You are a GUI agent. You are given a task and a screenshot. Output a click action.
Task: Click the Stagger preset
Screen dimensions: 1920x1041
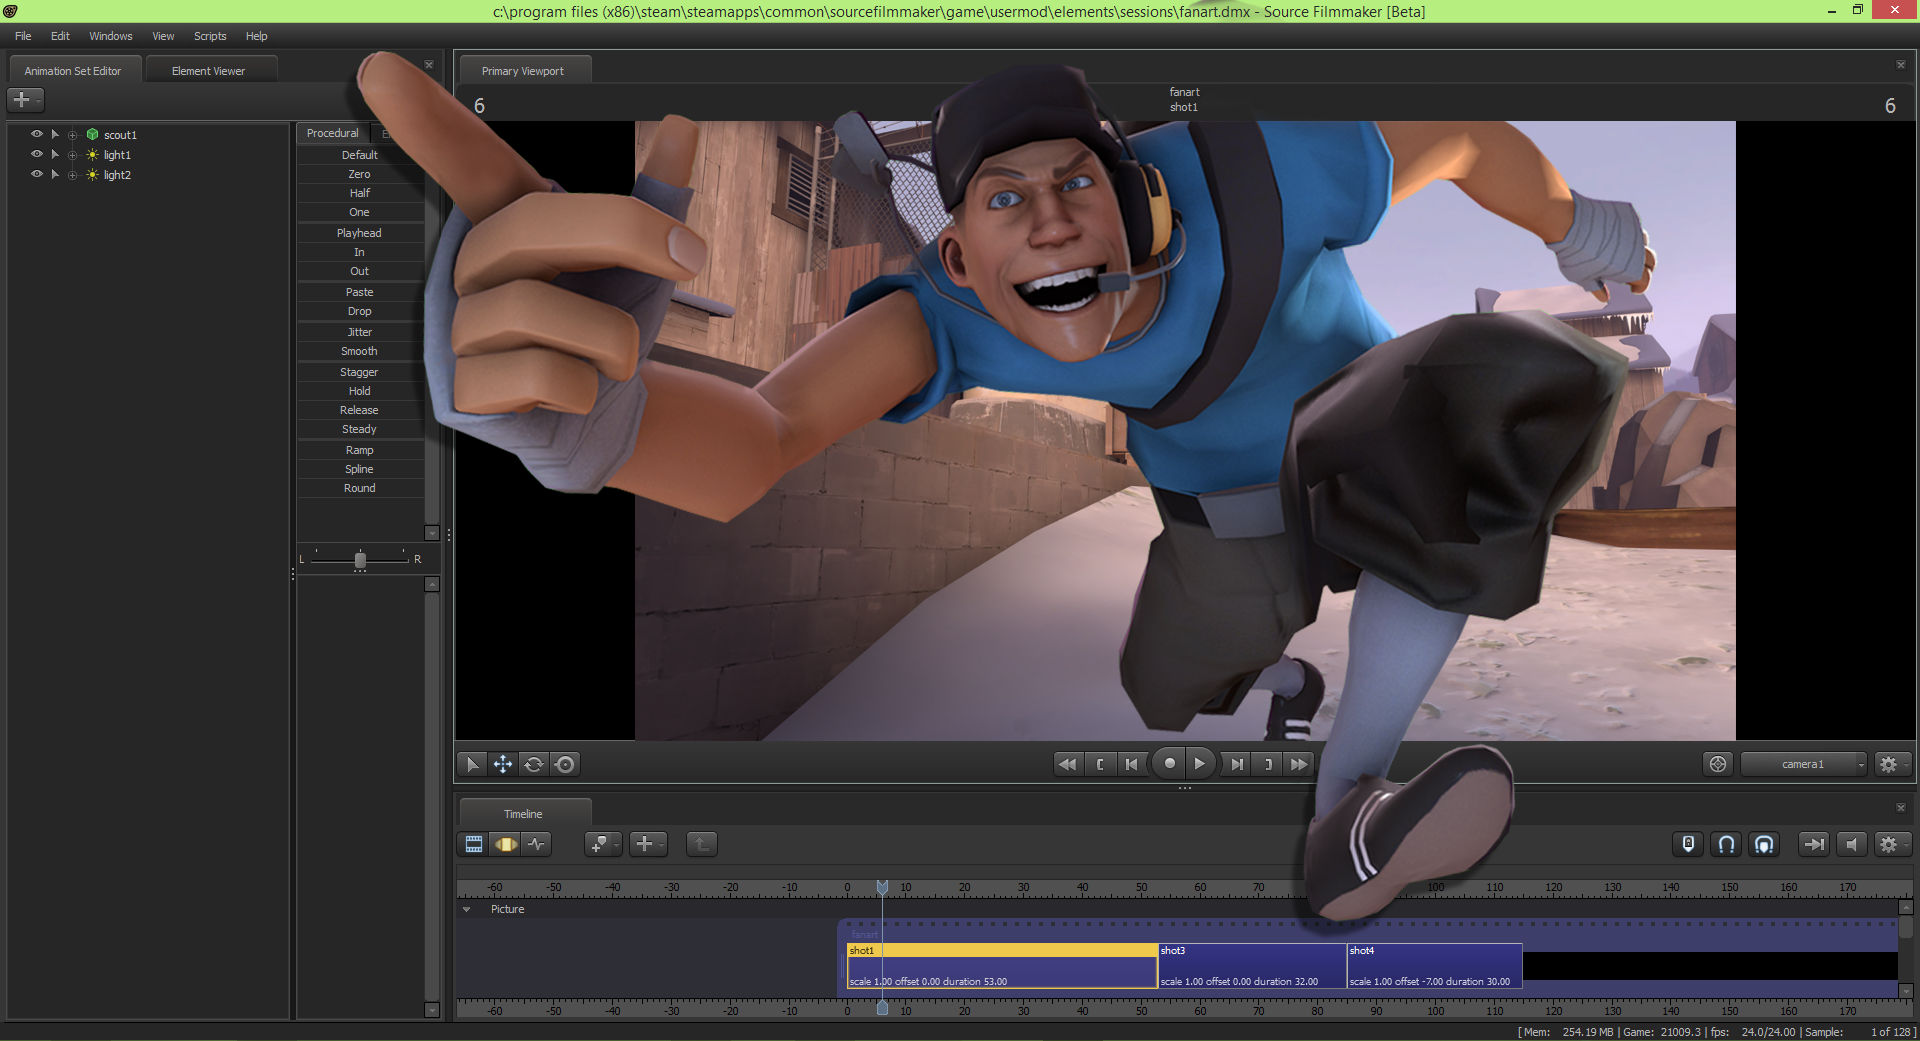coord(360,372)
